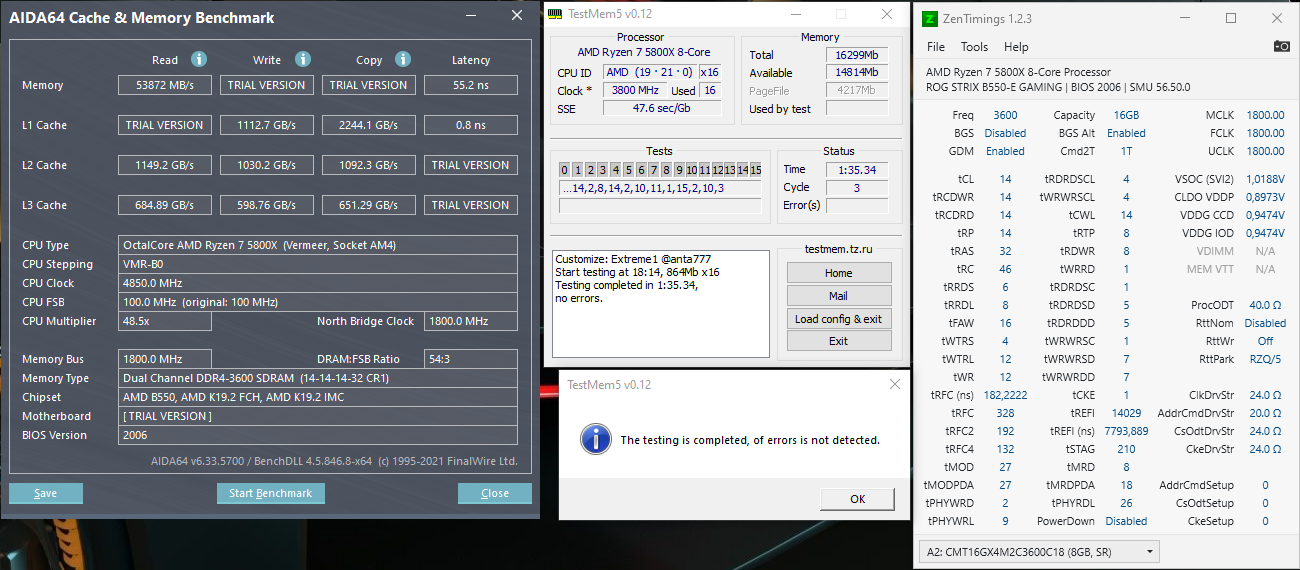Click the Memory Latency 55.2 ns field
This screenshot has height=570, width=1300.
[x=471, y=85]
